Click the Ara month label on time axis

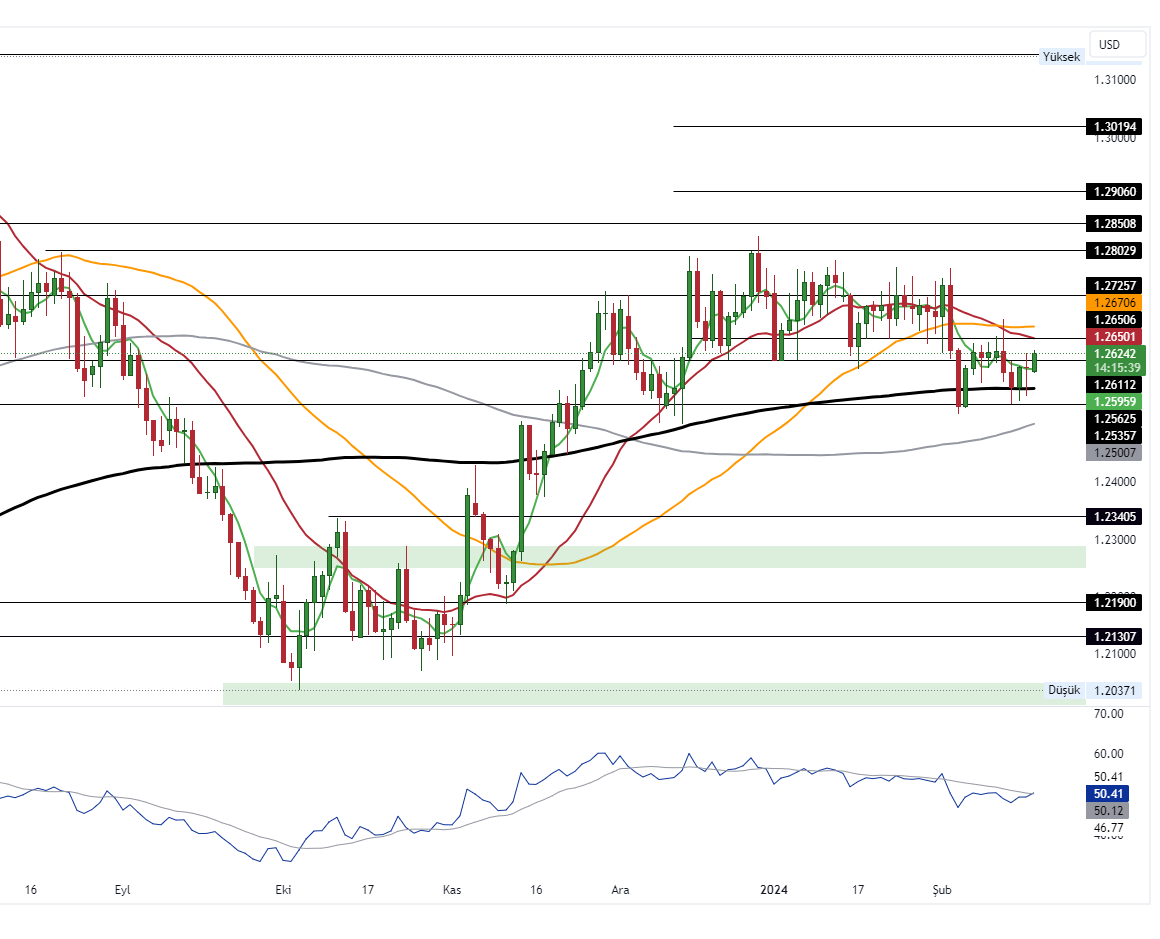point(620,889)
